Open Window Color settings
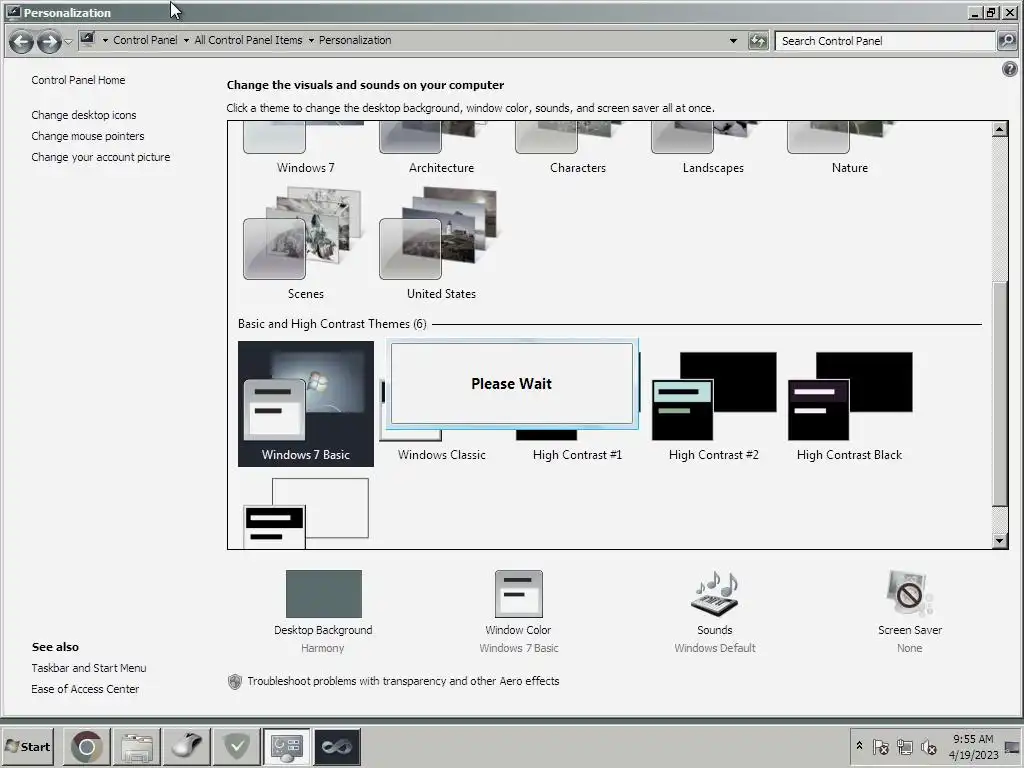The width and height of the screenshot is (1024, 768). click(519, 612)
